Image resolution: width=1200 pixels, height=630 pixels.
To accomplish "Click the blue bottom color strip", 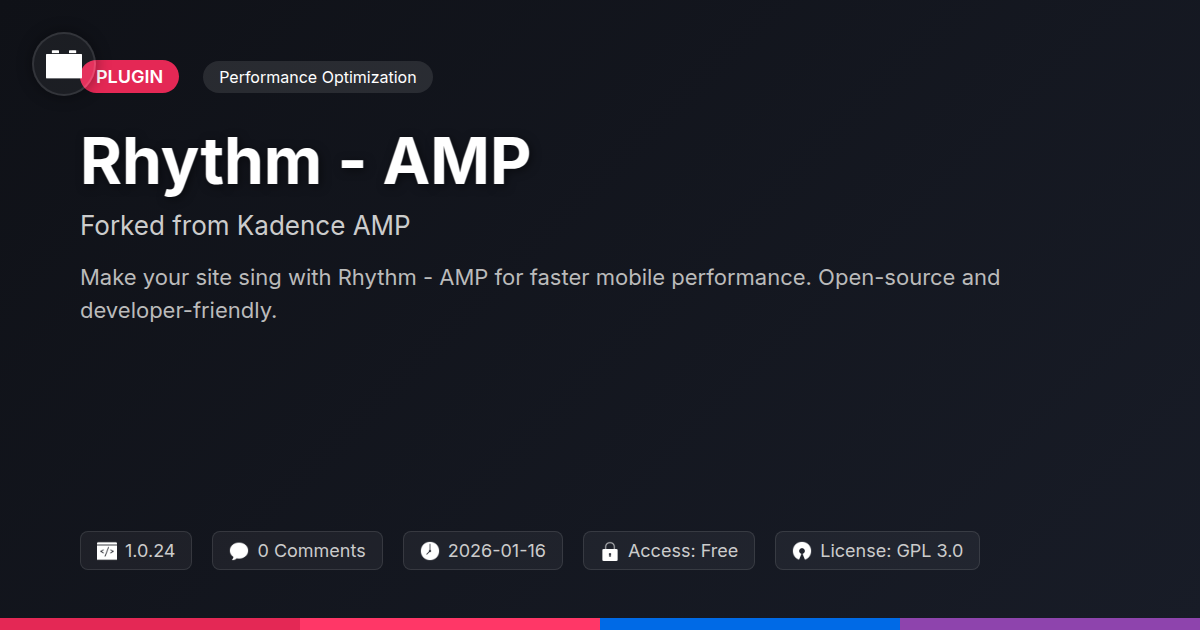I will [750, 623].
